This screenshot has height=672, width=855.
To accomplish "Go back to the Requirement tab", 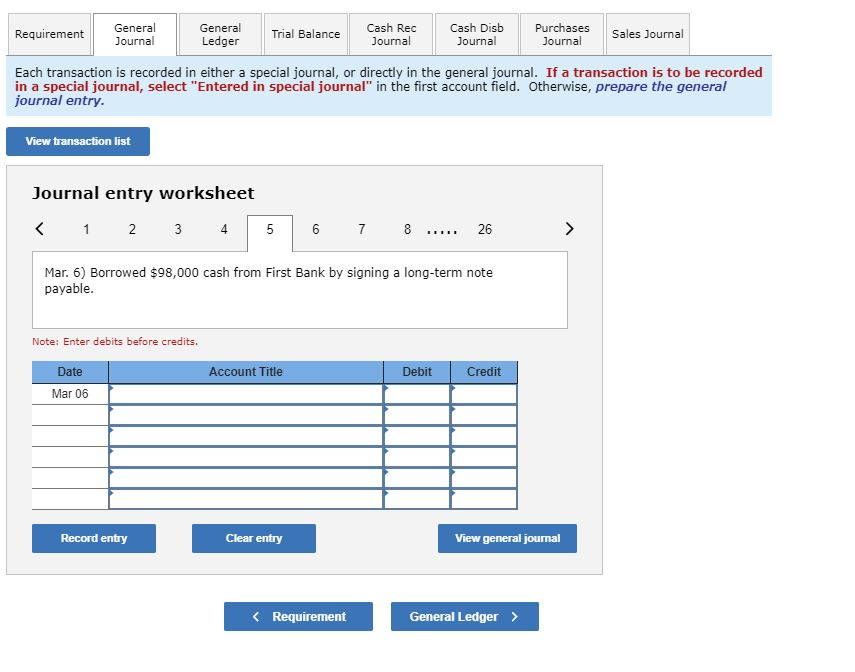I will [48, 34].
